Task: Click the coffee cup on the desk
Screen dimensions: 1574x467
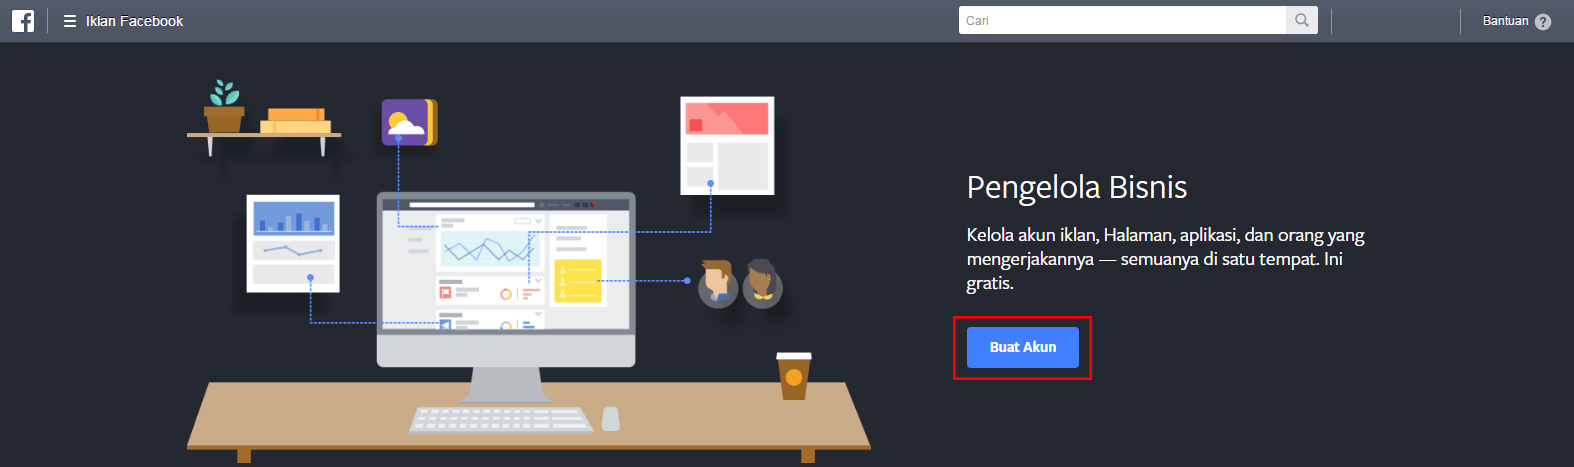Action: pos(793,376)
